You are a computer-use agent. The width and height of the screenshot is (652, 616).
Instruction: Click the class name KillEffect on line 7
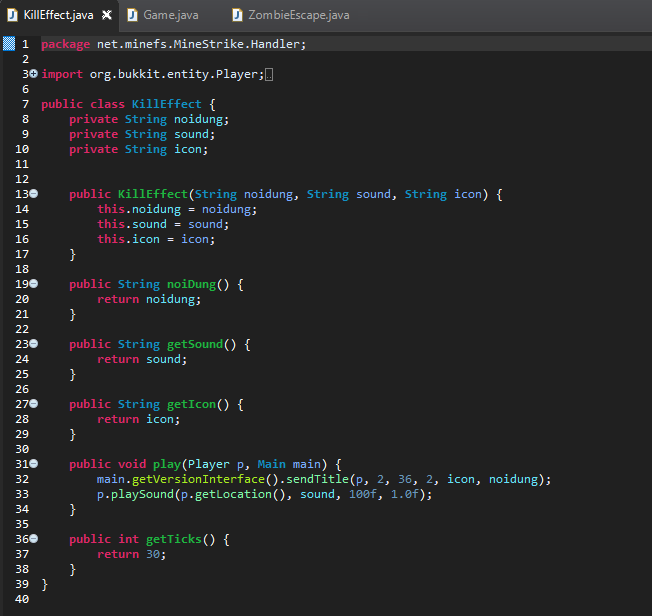click(166, 104)
